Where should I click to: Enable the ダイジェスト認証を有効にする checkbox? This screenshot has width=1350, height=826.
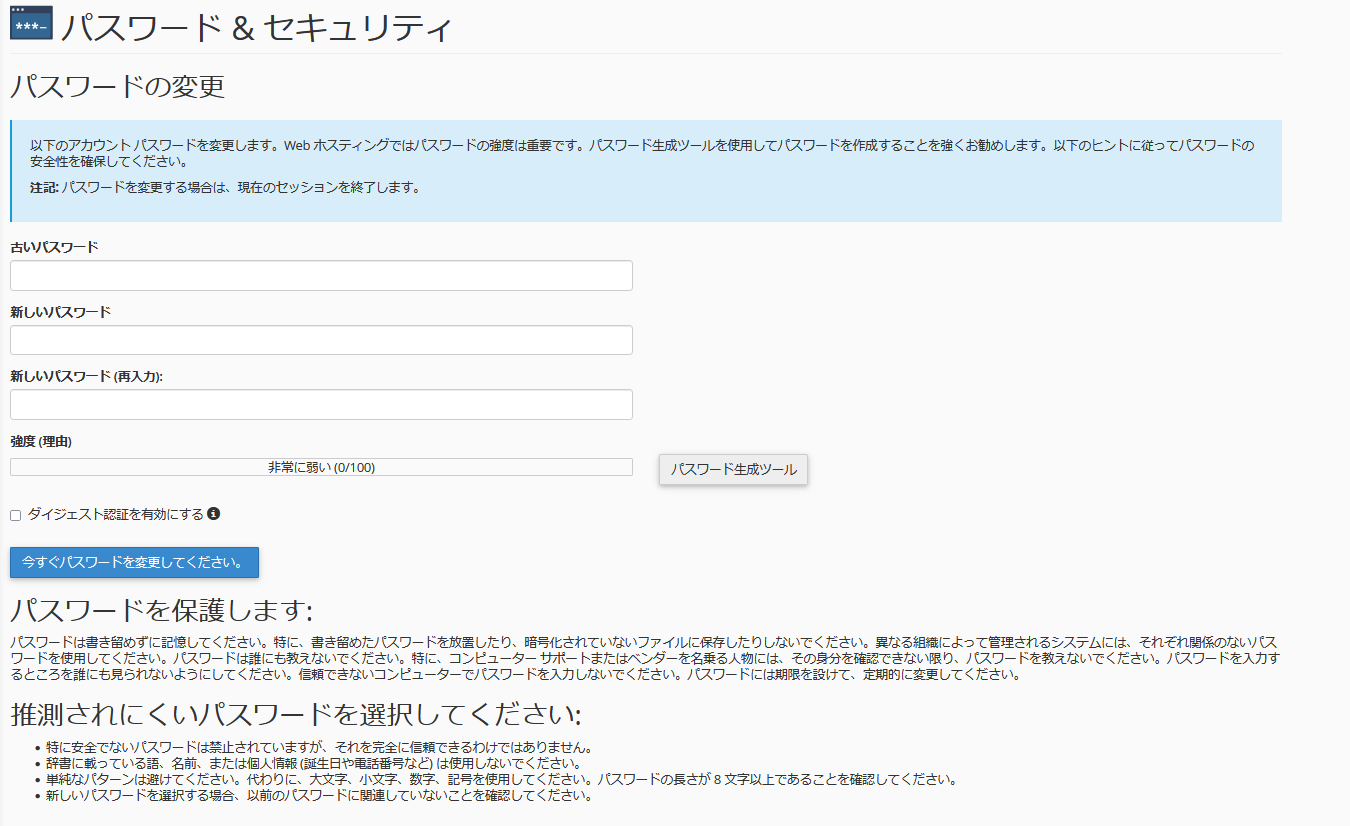15,515
